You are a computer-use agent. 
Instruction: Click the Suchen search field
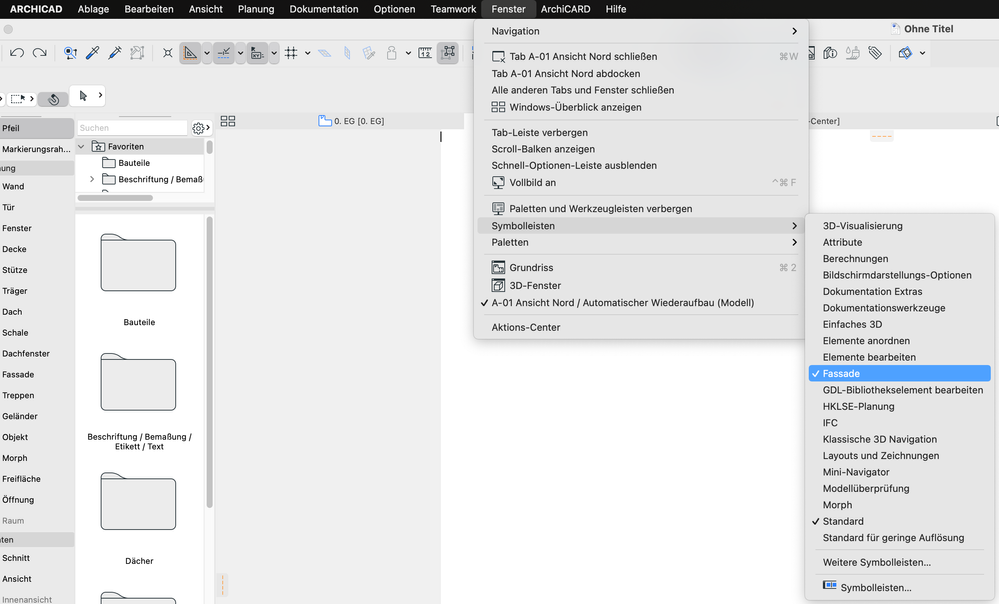pyautogui.click(x=133, y=128)
